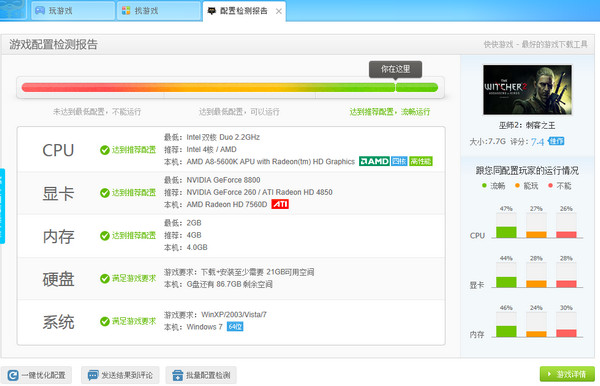Screen dimensions: 600x386
Task: Click the CPU green check icon
Action: click(104, 150)
